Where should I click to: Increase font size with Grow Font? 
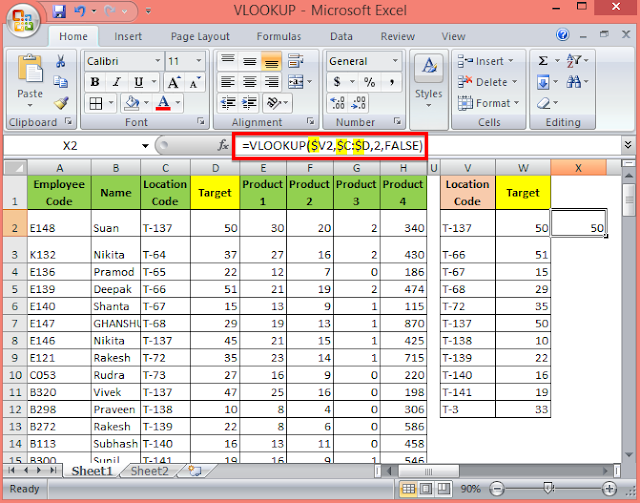(173, 82)
